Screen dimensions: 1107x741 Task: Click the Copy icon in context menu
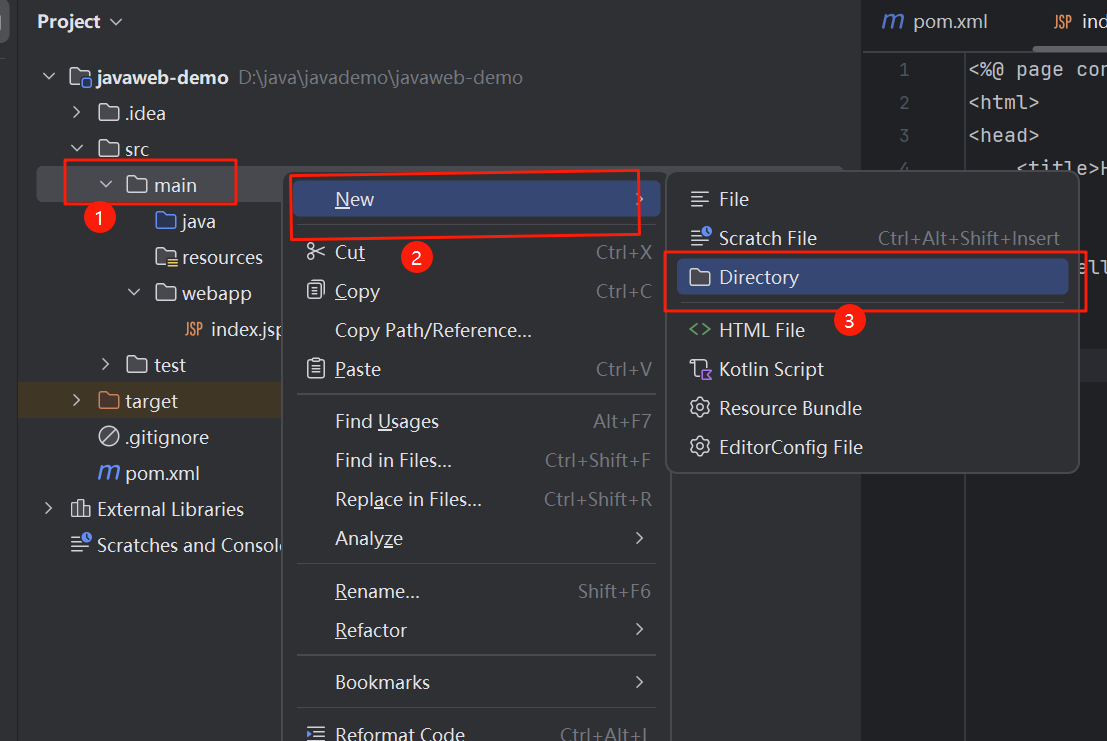click(316, 290)
